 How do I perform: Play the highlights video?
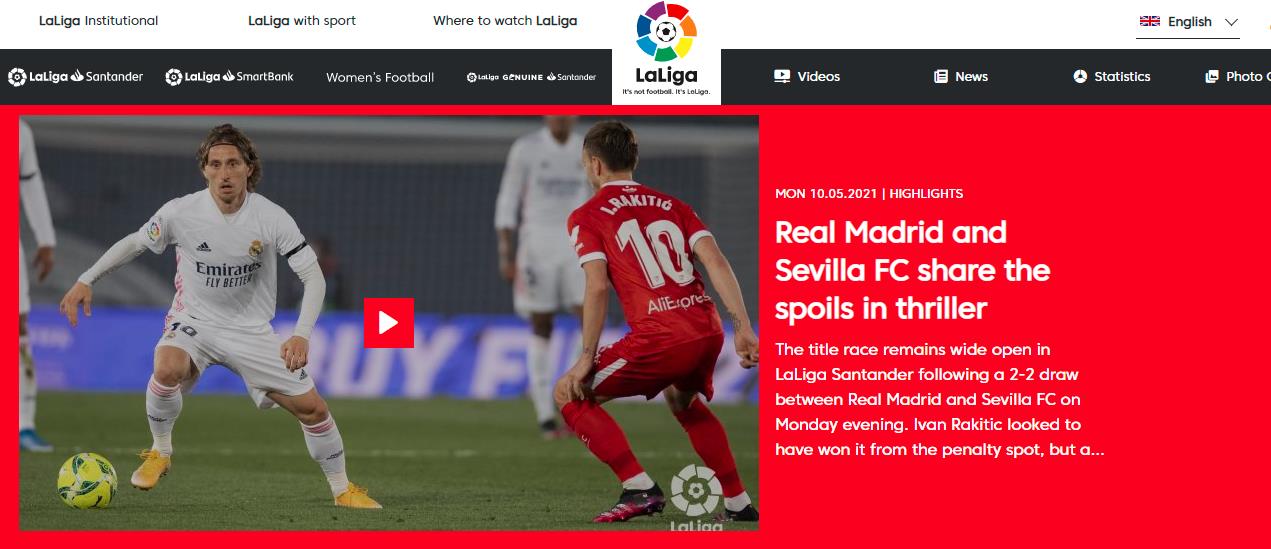[x=389, y=322]
